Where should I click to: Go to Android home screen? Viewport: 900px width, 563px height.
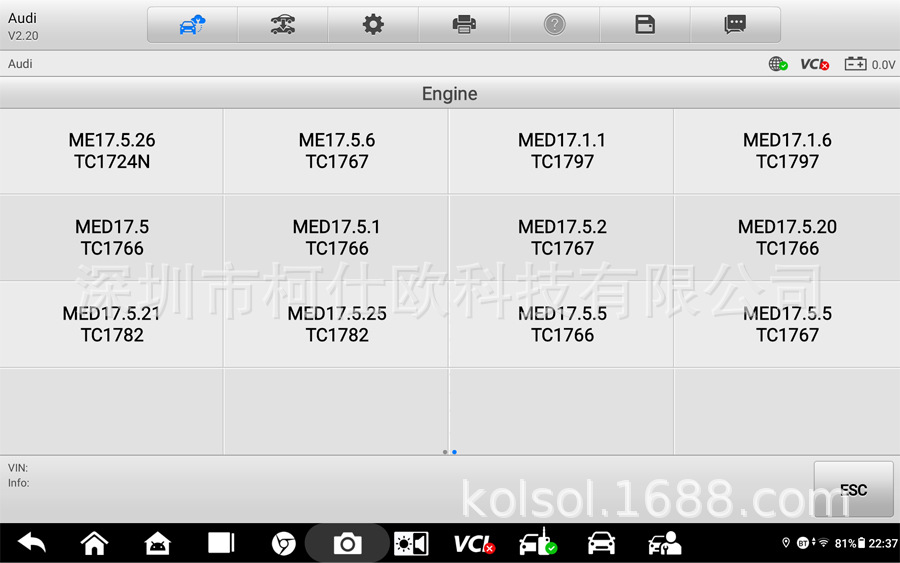tap(94, 543)
